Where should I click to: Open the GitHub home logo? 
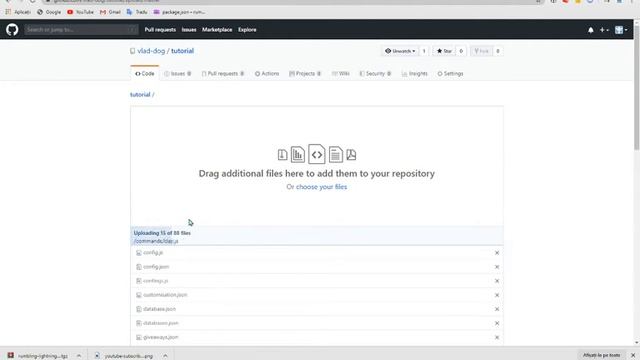point(12,29)
